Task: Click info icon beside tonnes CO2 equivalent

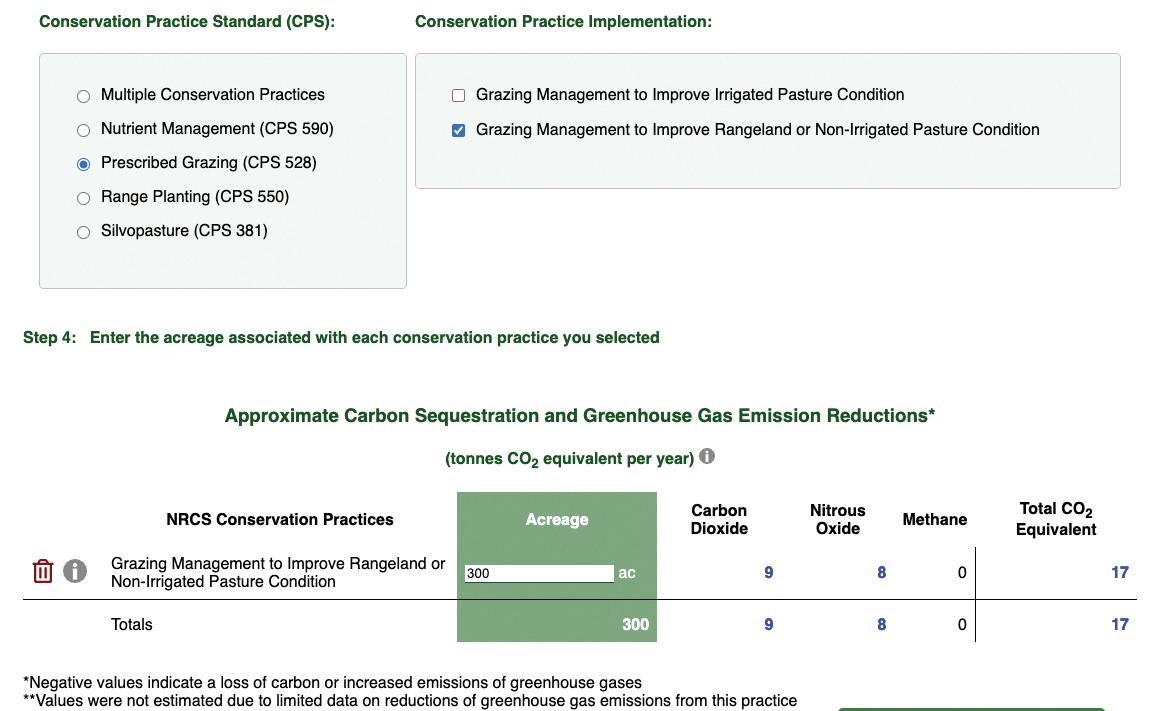Action: (x=707, y=457)
